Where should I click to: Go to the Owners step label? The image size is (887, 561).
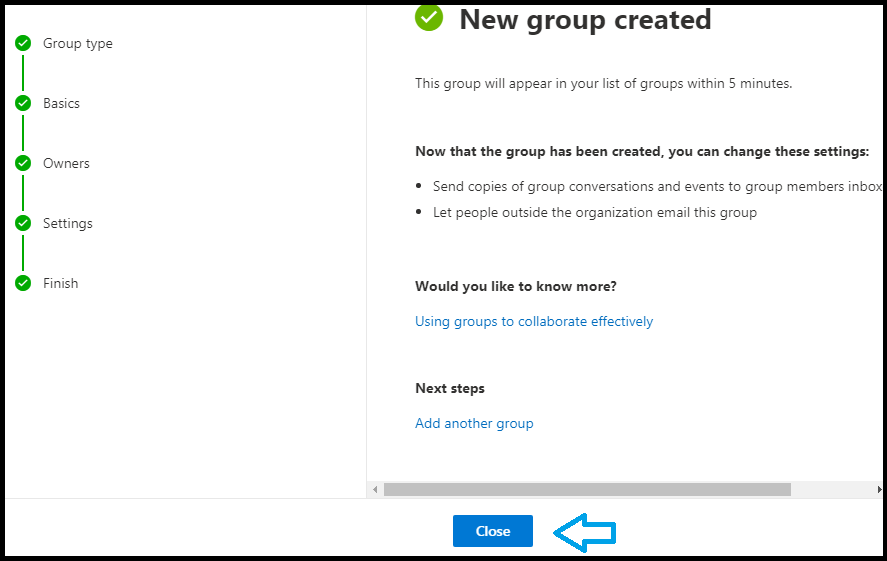[x=66, y=163]
